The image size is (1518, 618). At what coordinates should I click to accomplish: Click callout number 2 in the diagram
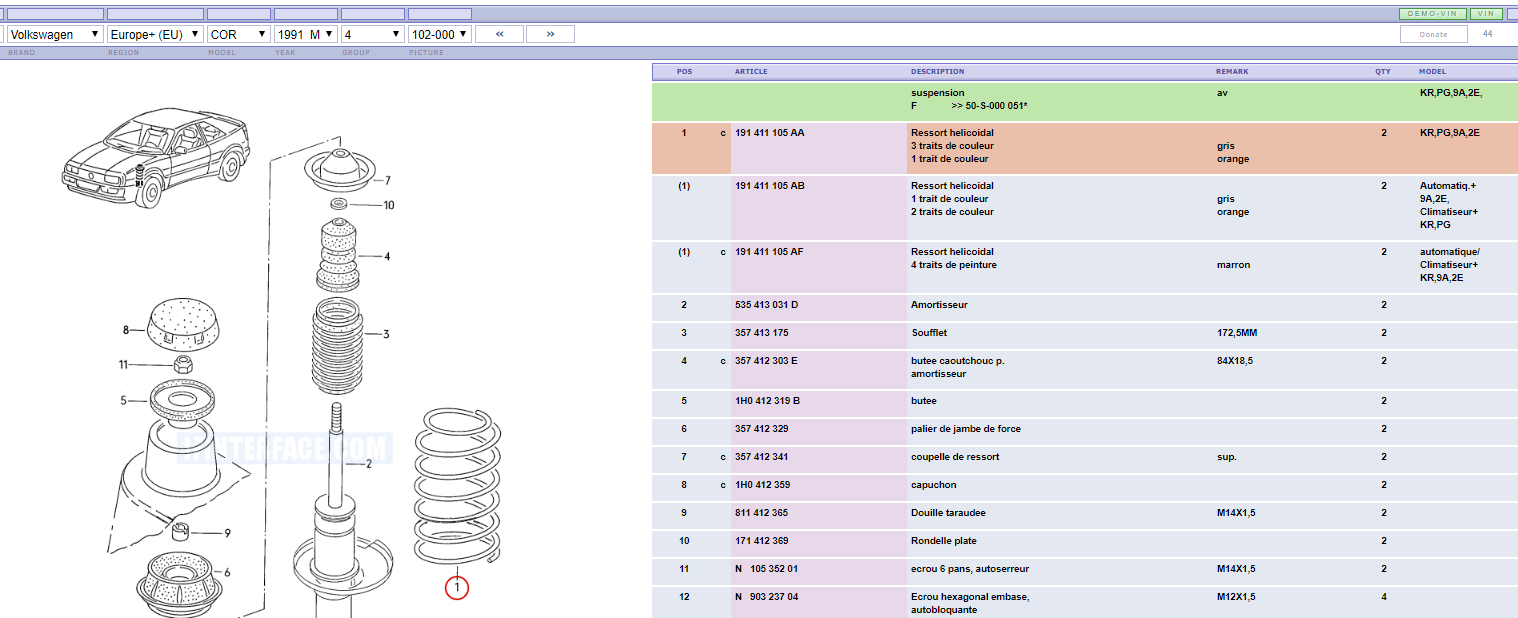tap(368, 463)
